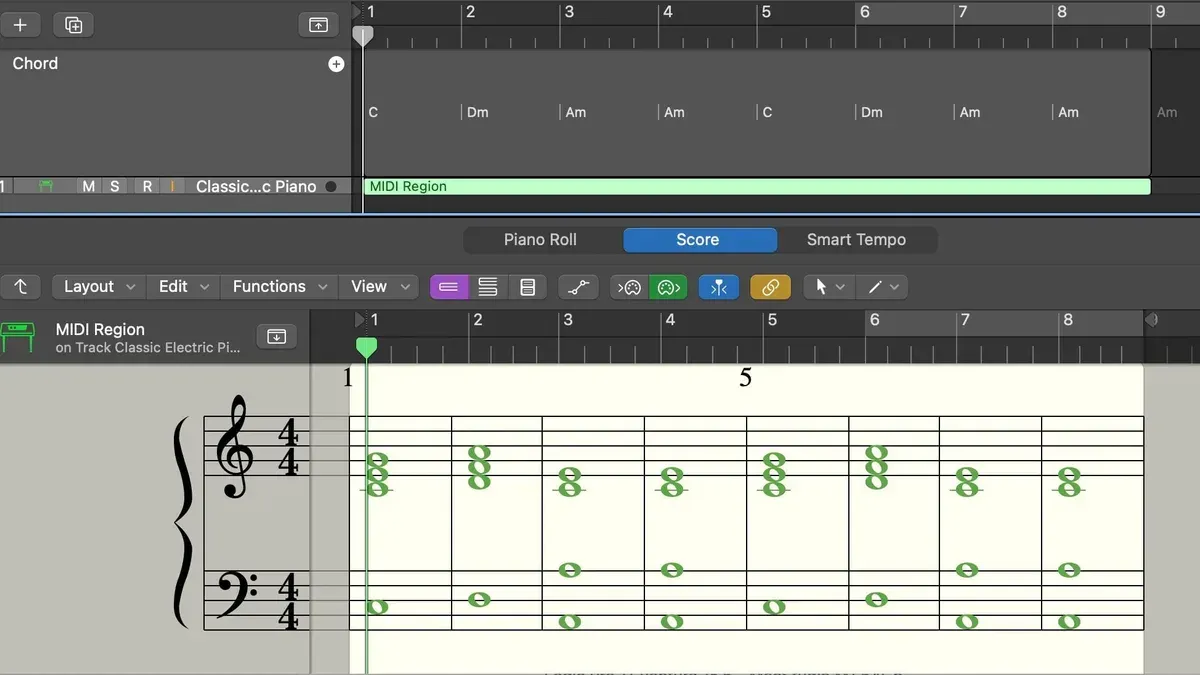Select the treble chord in bar 6
1200x675 pixels.
pyautogui.click(x=876, y=467)
